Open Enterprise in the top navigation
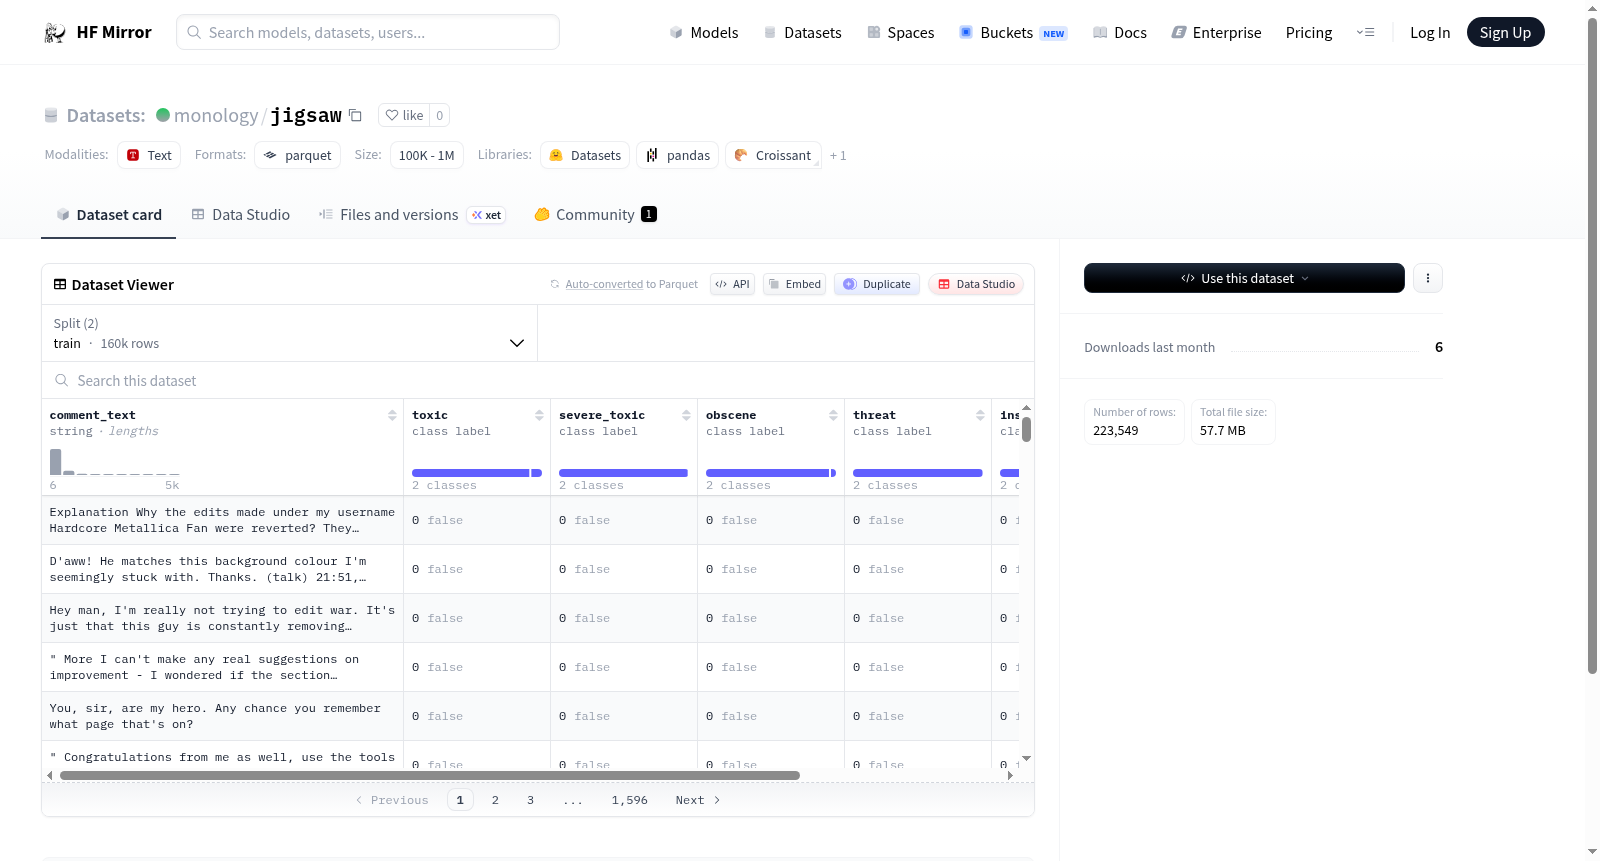The image size is (1600, 861). coord(1216,33)
